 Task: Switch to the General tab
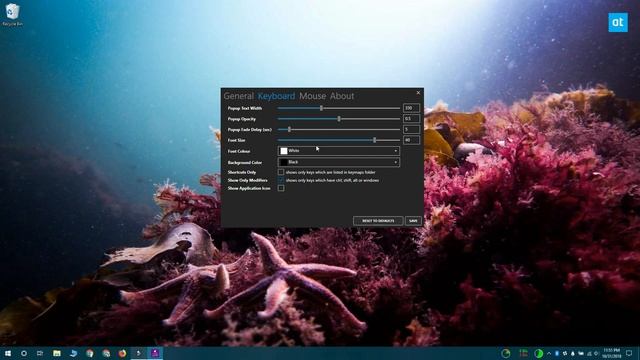[238, 96]
